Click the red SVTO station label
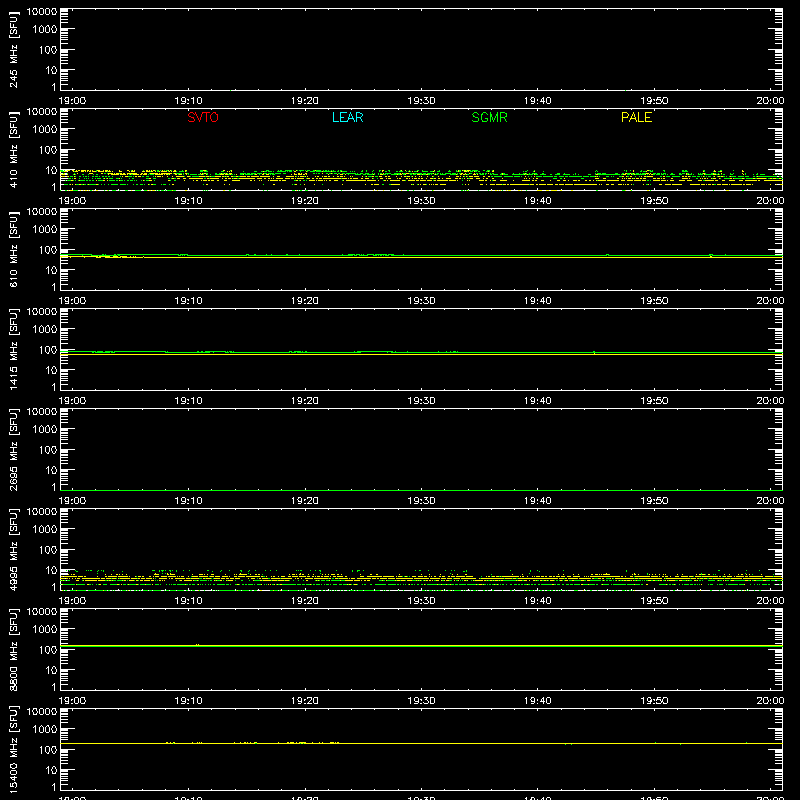The height and width of the screenshot is (800, 800). click(203, 117)
